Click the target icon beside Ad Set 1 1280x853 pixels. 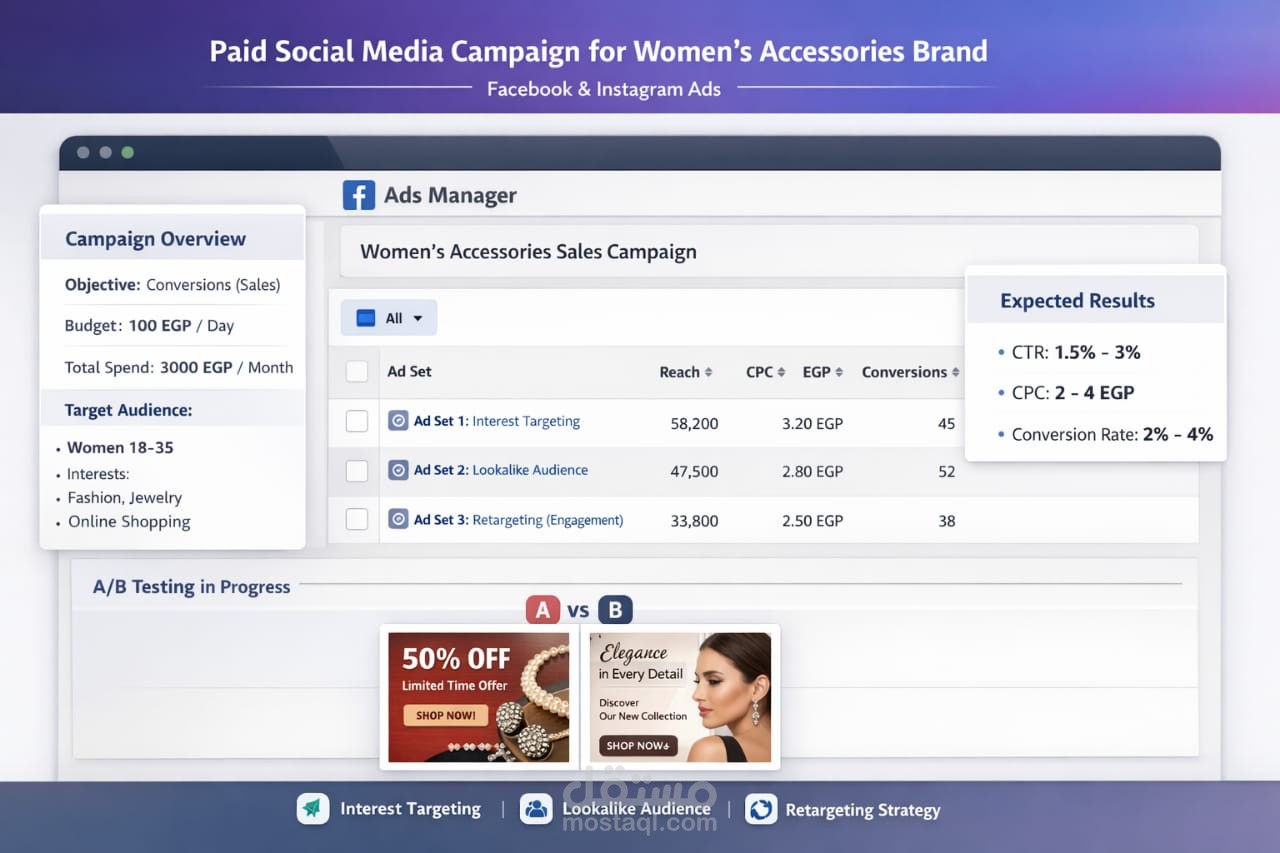coord(397,421)
